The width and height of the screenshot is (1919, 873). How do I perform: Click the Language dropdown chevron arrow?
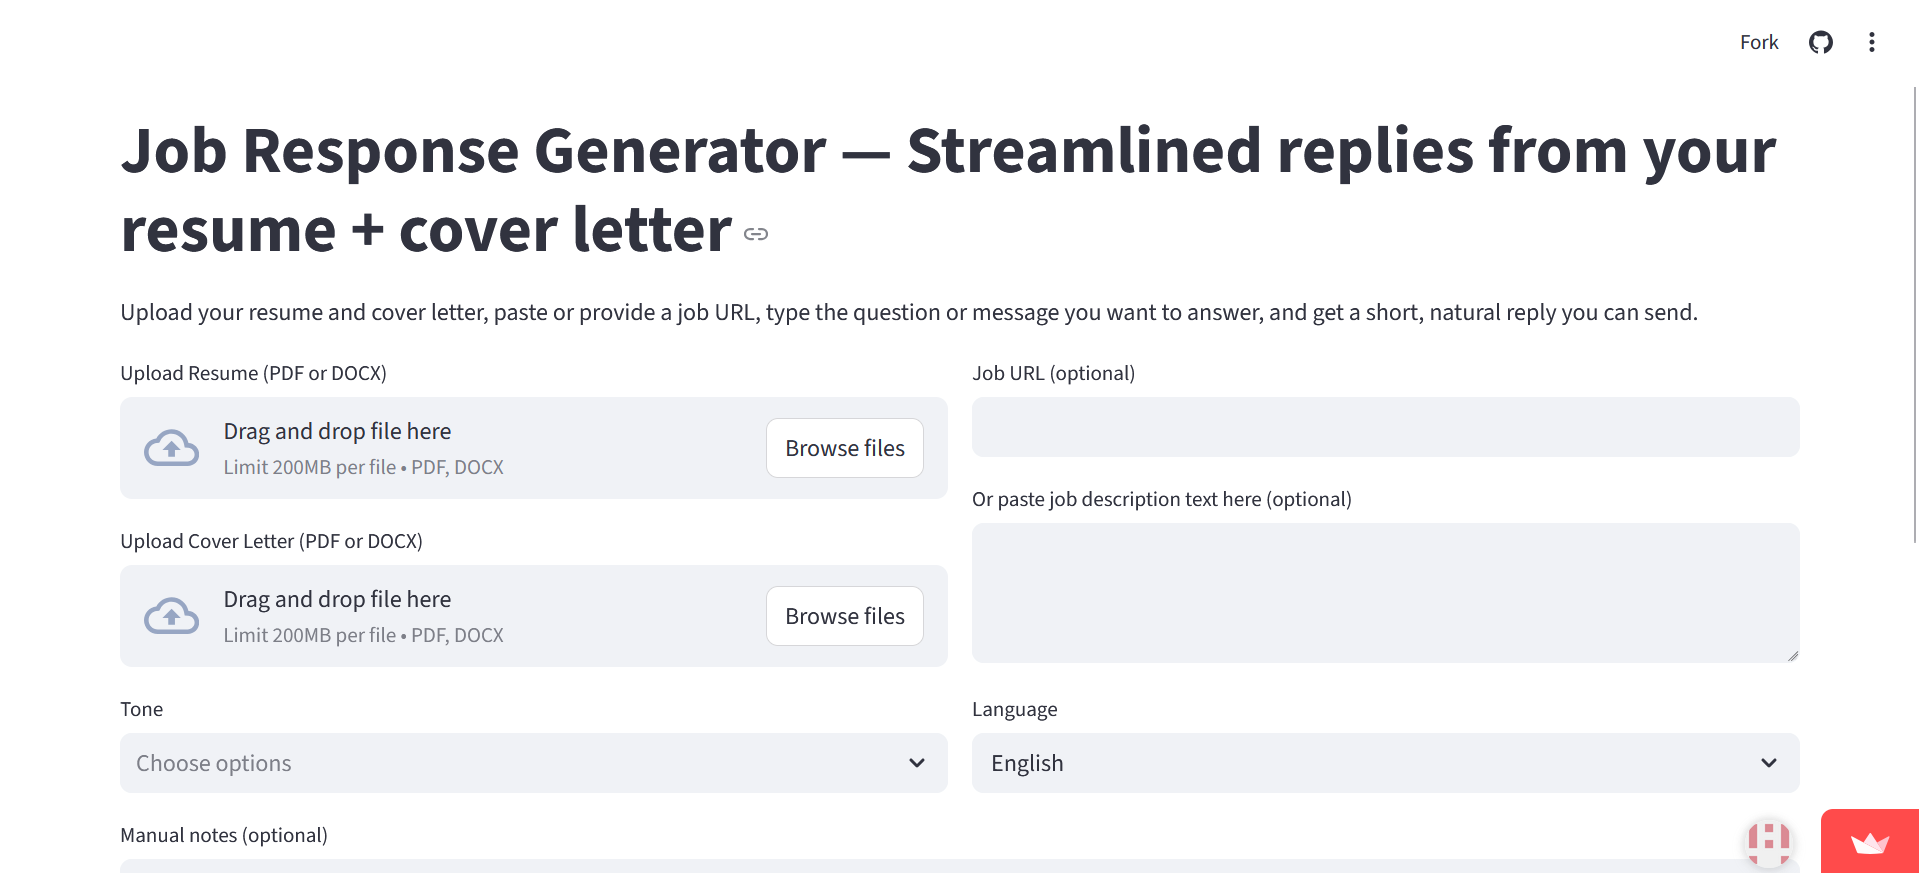click(x=1768, y=763)
